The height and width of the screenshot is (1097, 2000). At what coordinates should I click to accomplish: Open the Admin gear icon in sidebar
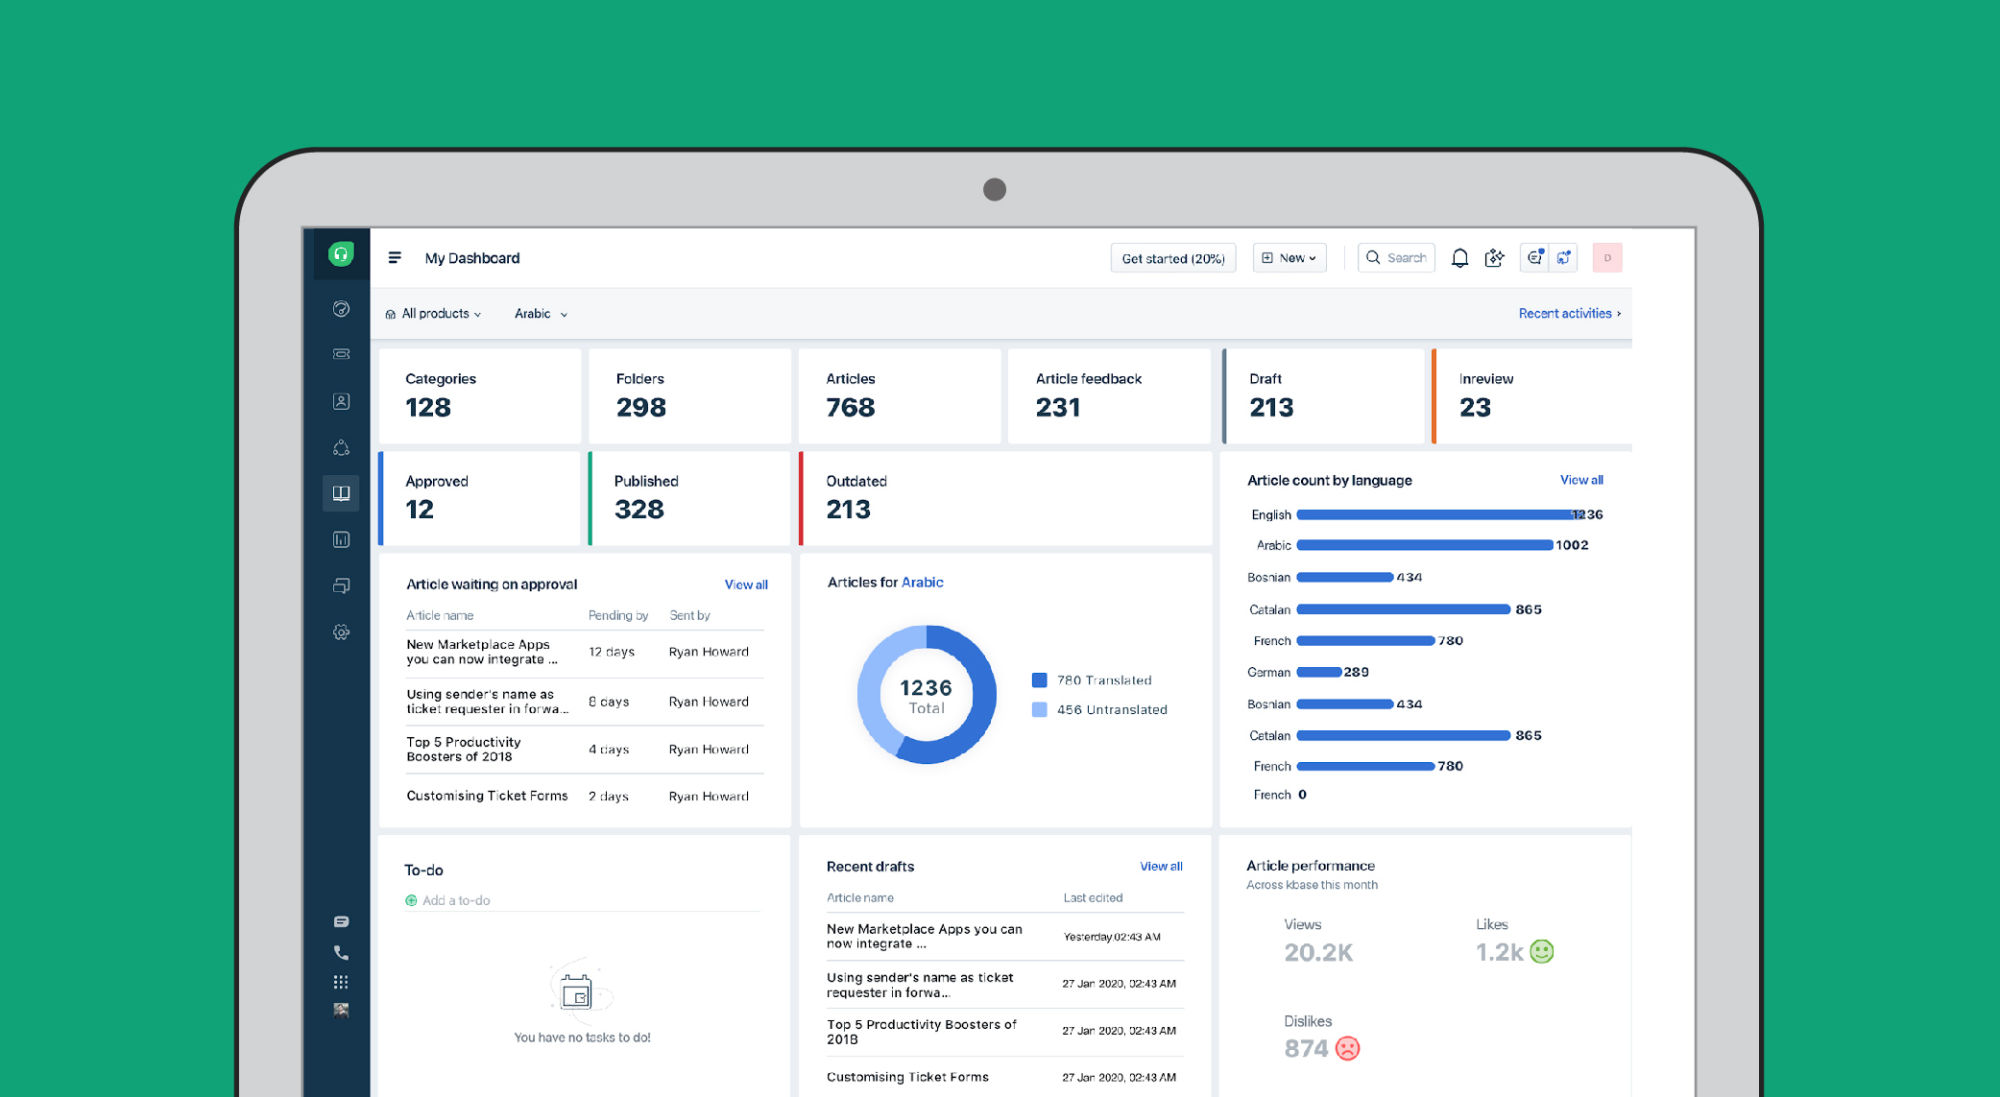(341, 632)
